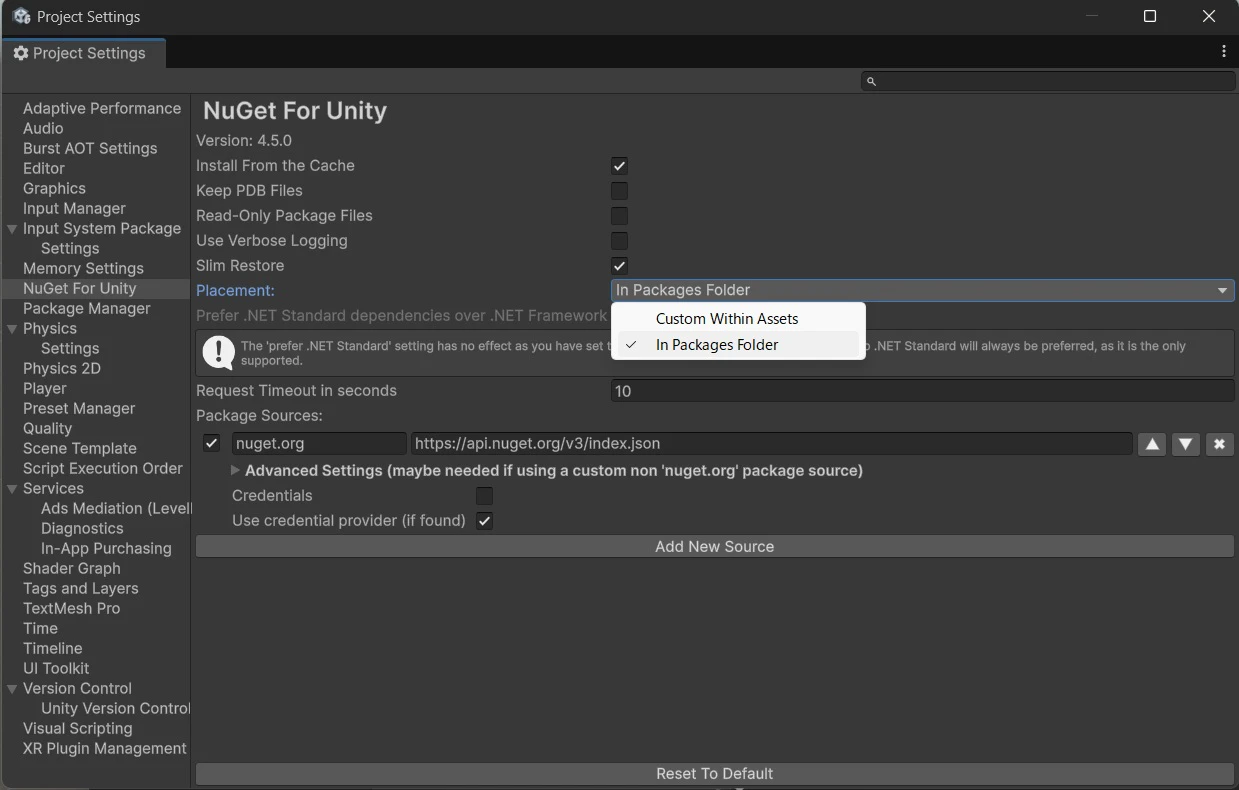
Task: Open In-App Purchasing settings
Action: click(x=106, y=548)
